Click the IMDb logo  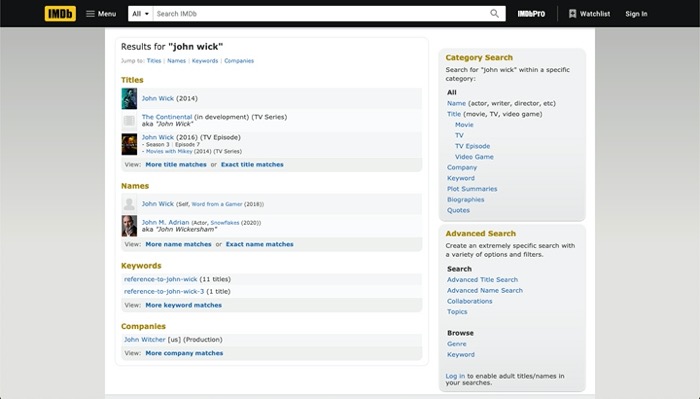(x=60, y=14)
